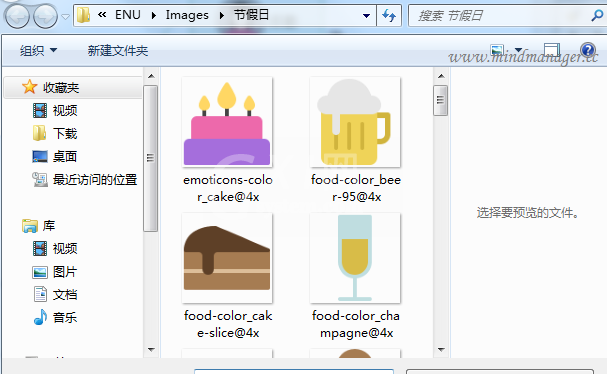607x374 pixels.
Task: Expand the arrow after Images breadcrumb
Action: pyautogui.click(x=221, y=15)
